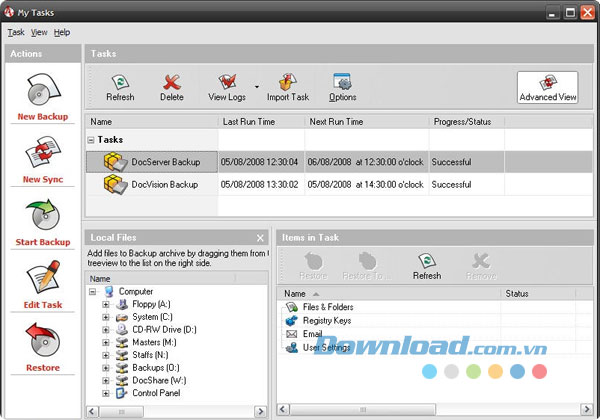Click the New Backup icon

(42, 90)
